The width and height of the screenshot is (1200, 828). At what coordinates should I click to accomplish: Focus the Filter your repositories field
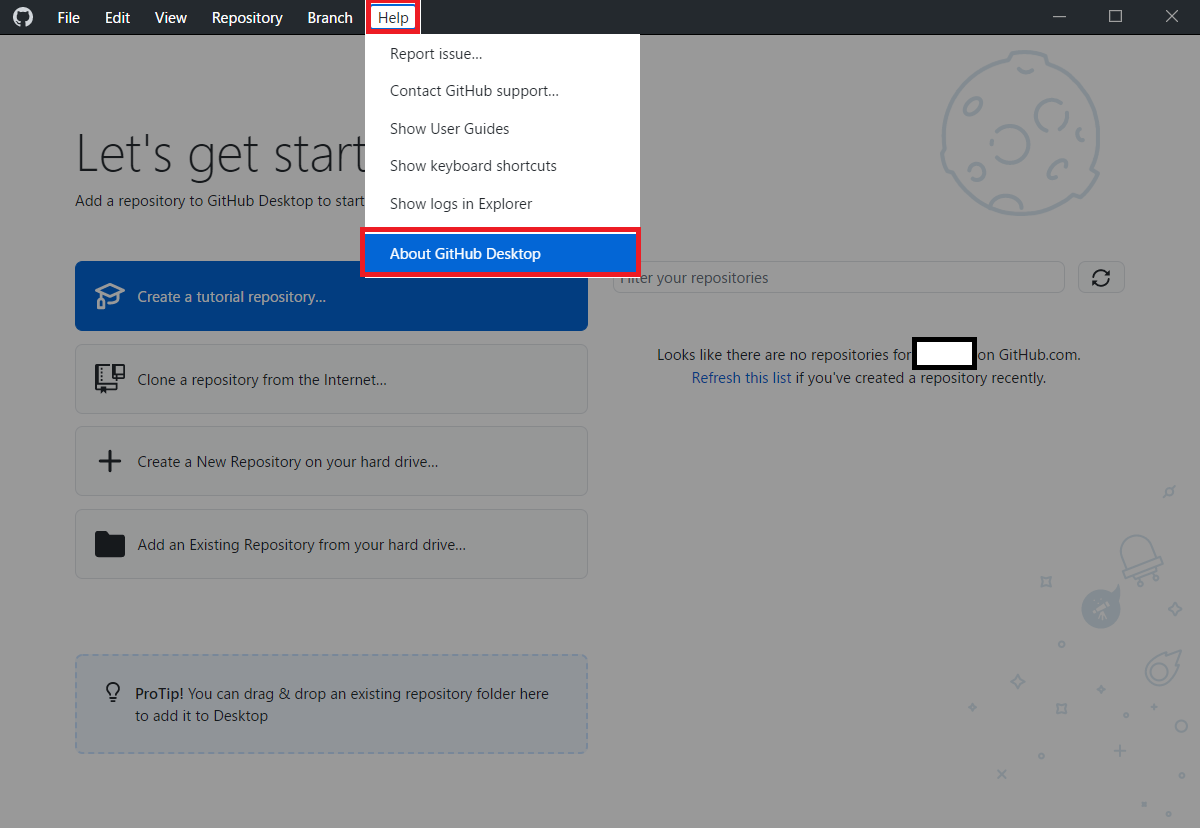(838, 277)
